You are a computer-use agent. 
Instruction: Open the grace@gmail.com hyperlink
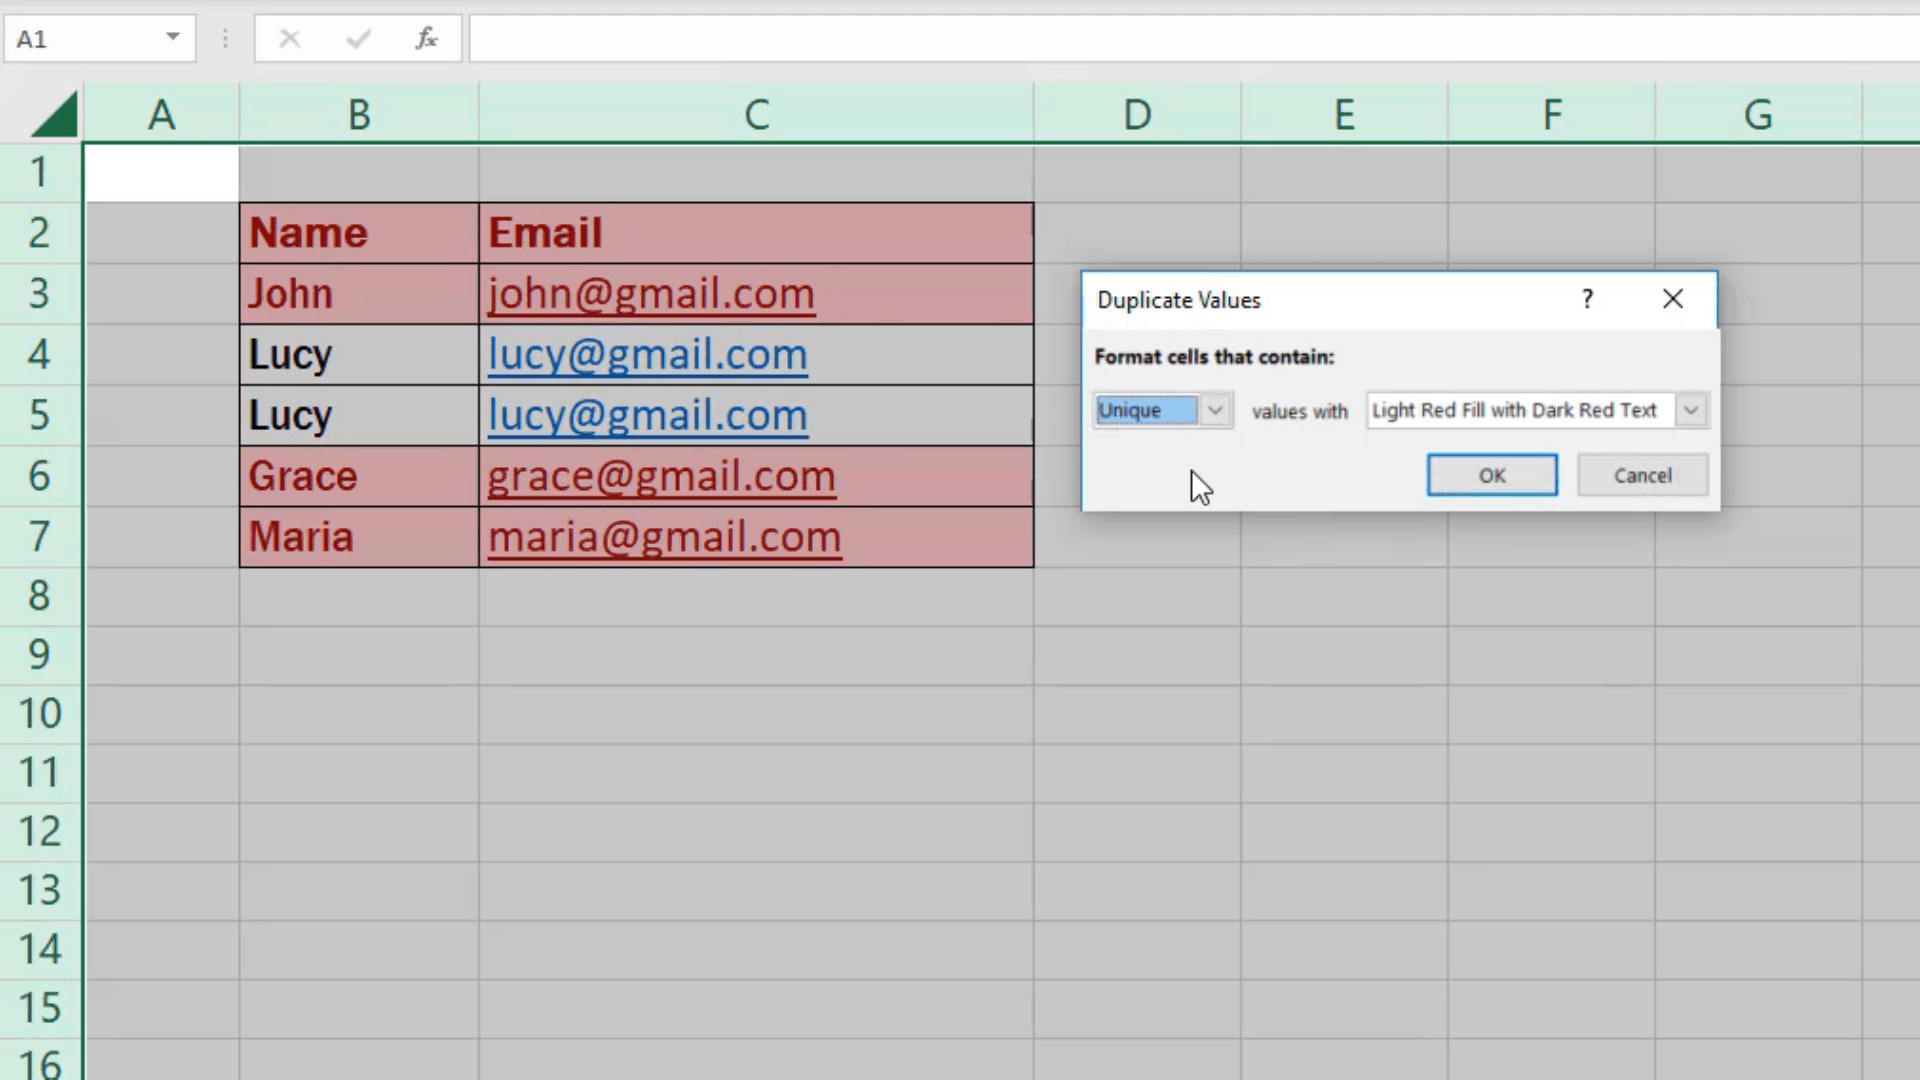point(661,477)
